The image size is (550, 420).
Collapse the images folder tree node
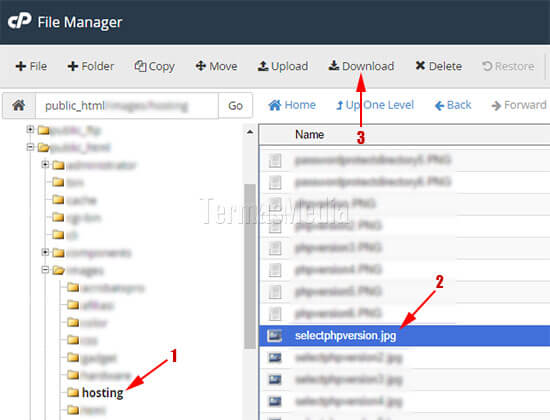coord(45,270)
